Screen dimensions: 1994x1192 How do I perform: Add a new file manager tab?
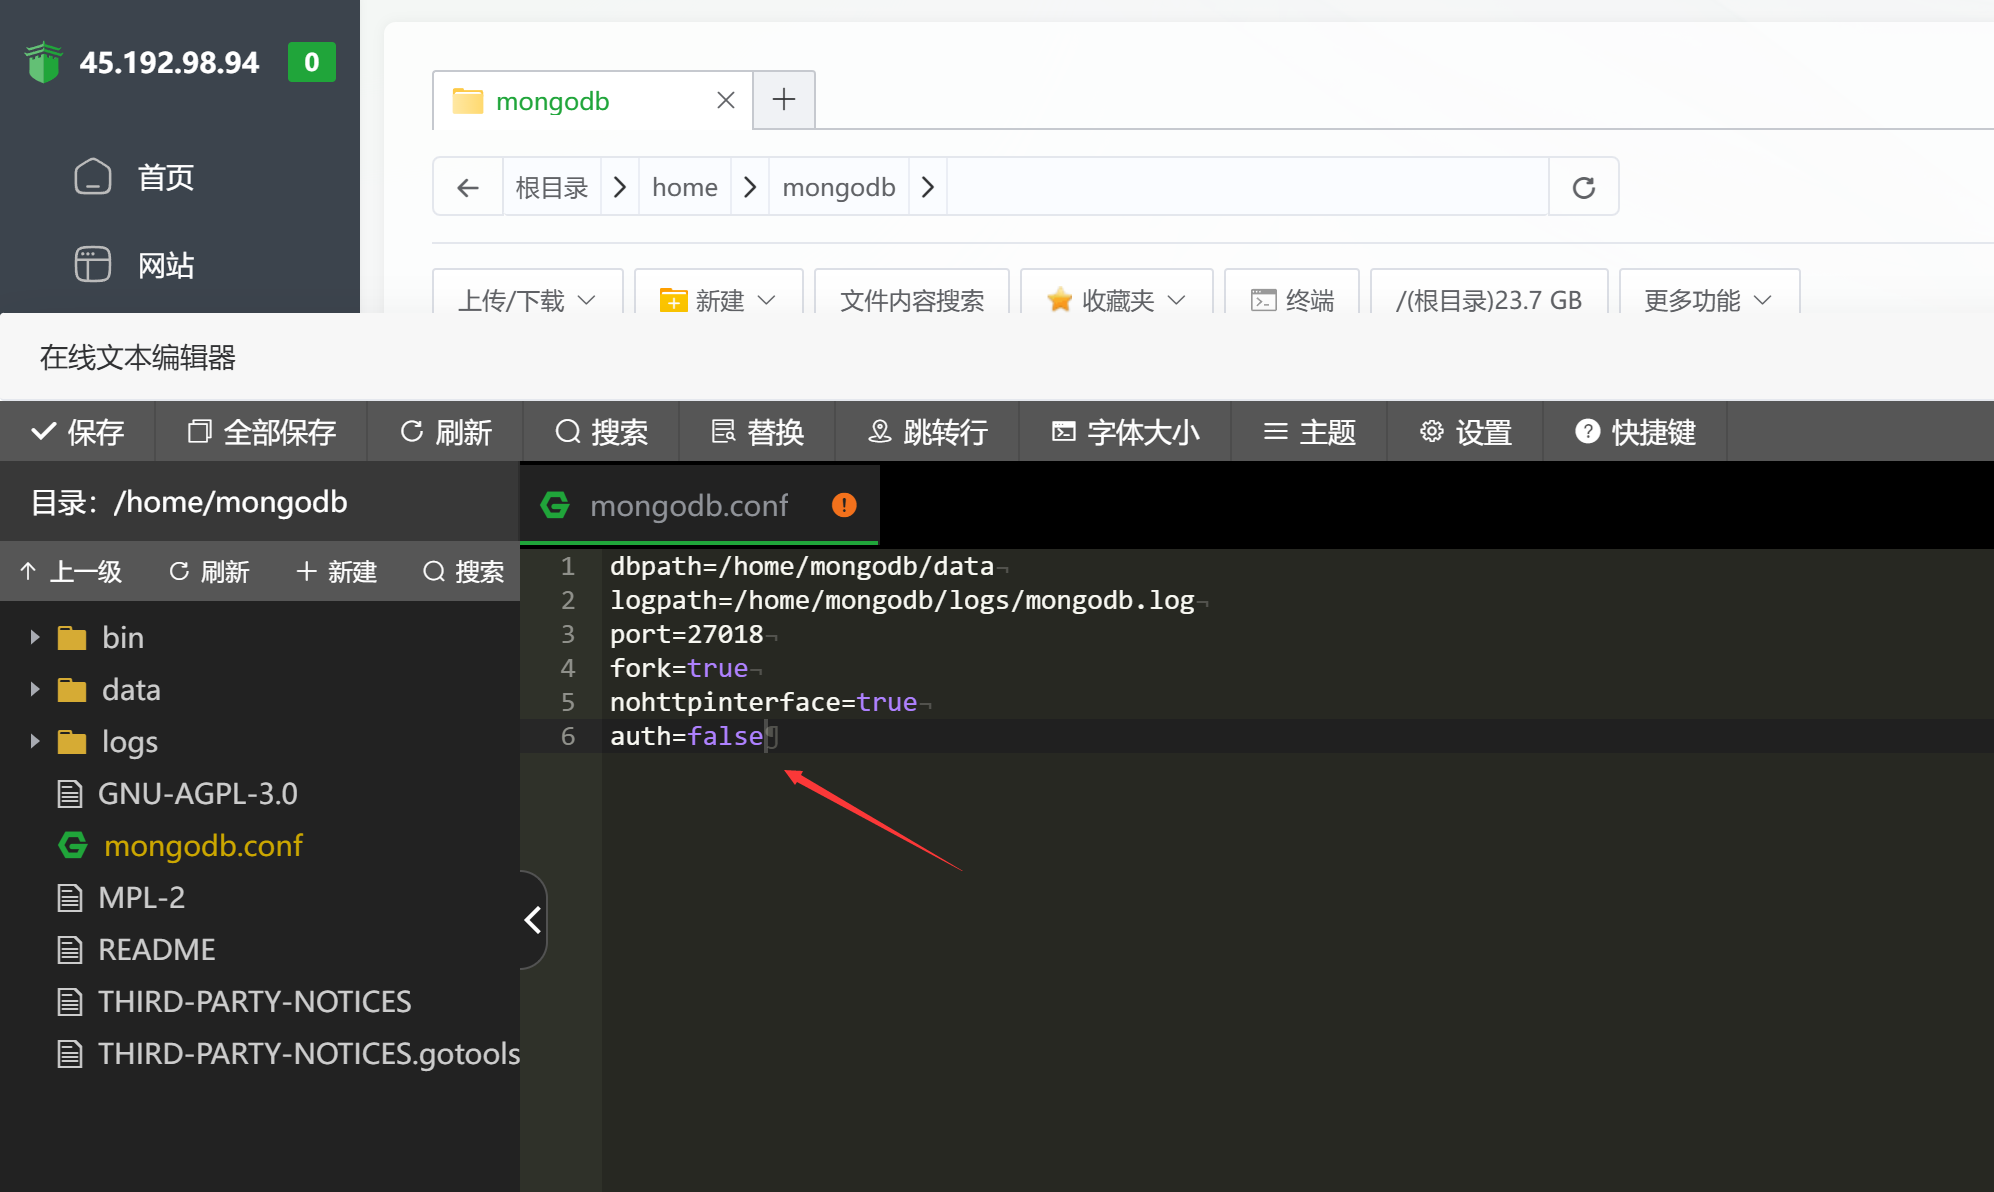click(x=784, y=100)
